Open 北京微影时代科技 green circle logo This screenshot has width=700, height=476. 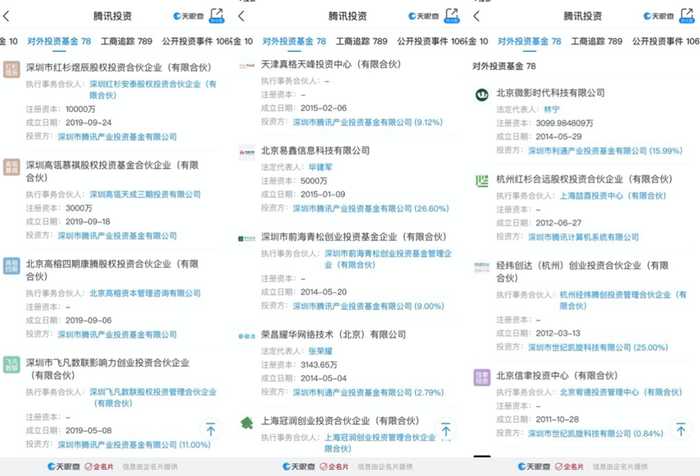pyautogui.click(x=481, y=94)
